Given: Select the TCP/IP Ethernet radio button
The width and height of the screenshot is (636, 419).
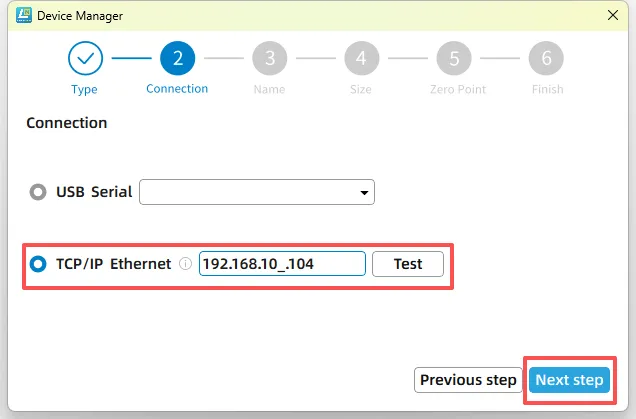Looking at the screenshot, I should pyautogui.click(x=39, y=264).
